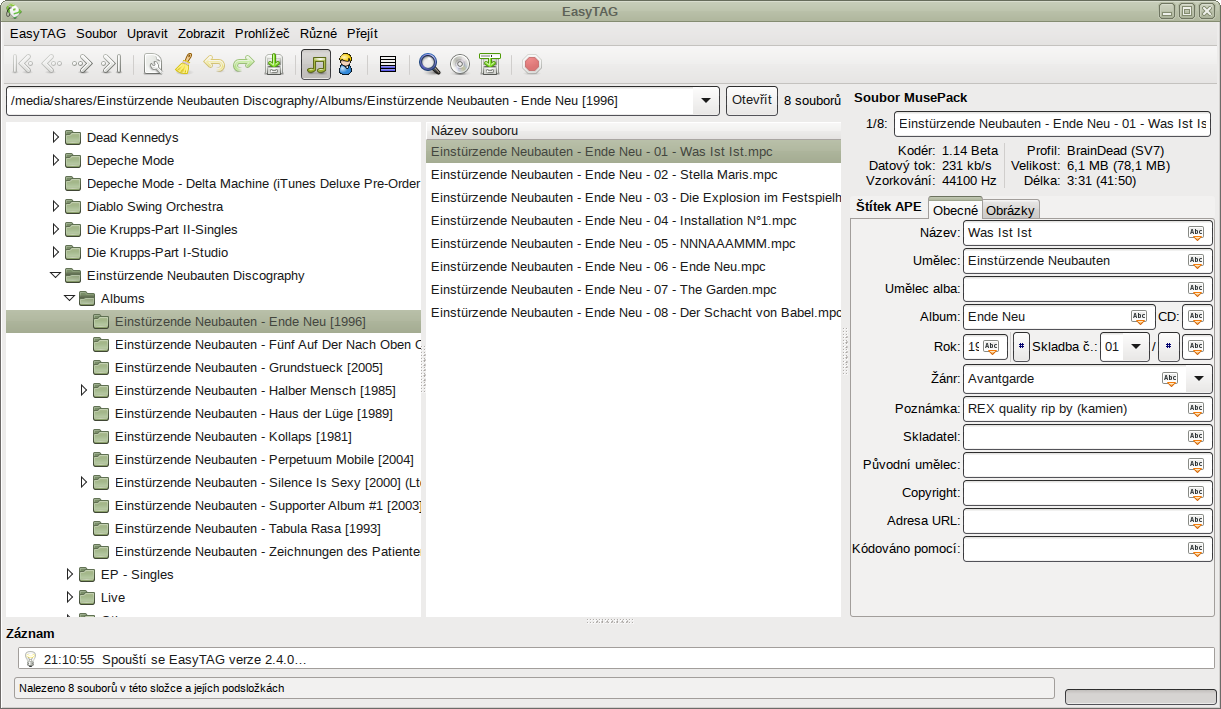This screenshot has height=709, width=1221.
Task: Collapse Einstürzende Neubauten Discography folder
Action: tap(56, 275)
